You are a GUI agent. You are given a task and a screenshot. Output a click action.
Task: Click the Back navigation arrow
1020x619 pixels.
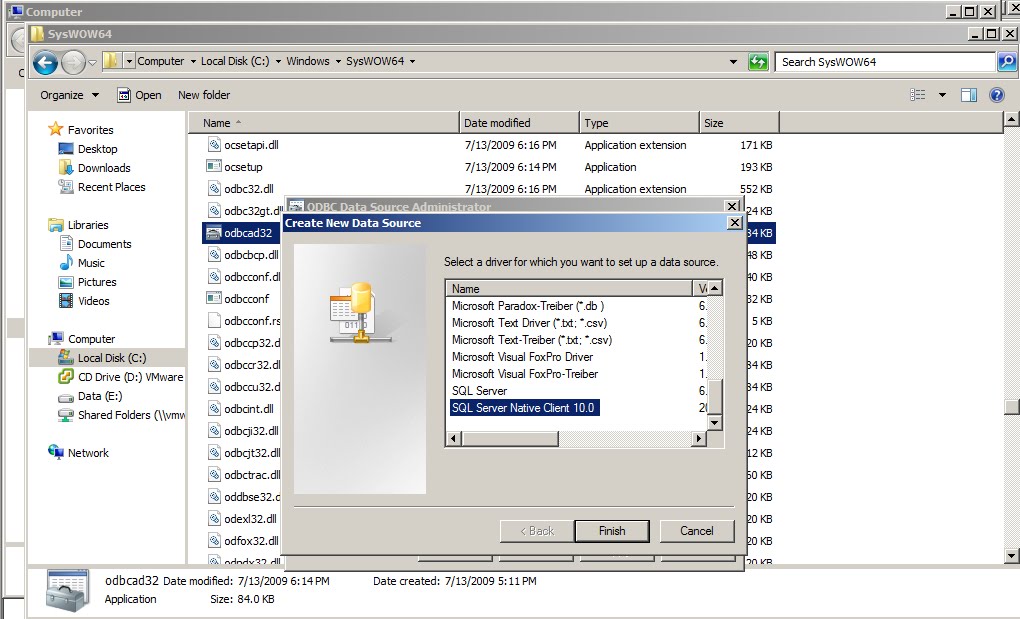(x=45, y=62)
